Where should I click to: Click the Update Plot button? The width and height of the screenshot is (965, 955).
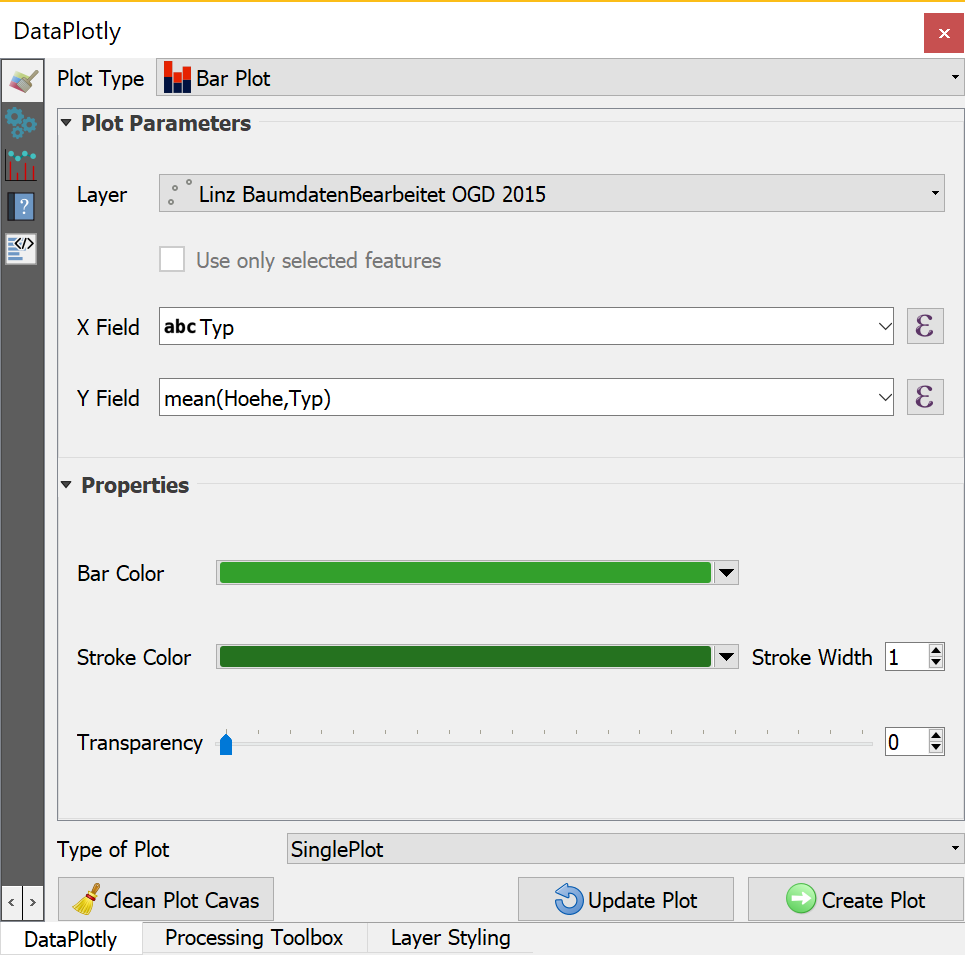[625, 900]
